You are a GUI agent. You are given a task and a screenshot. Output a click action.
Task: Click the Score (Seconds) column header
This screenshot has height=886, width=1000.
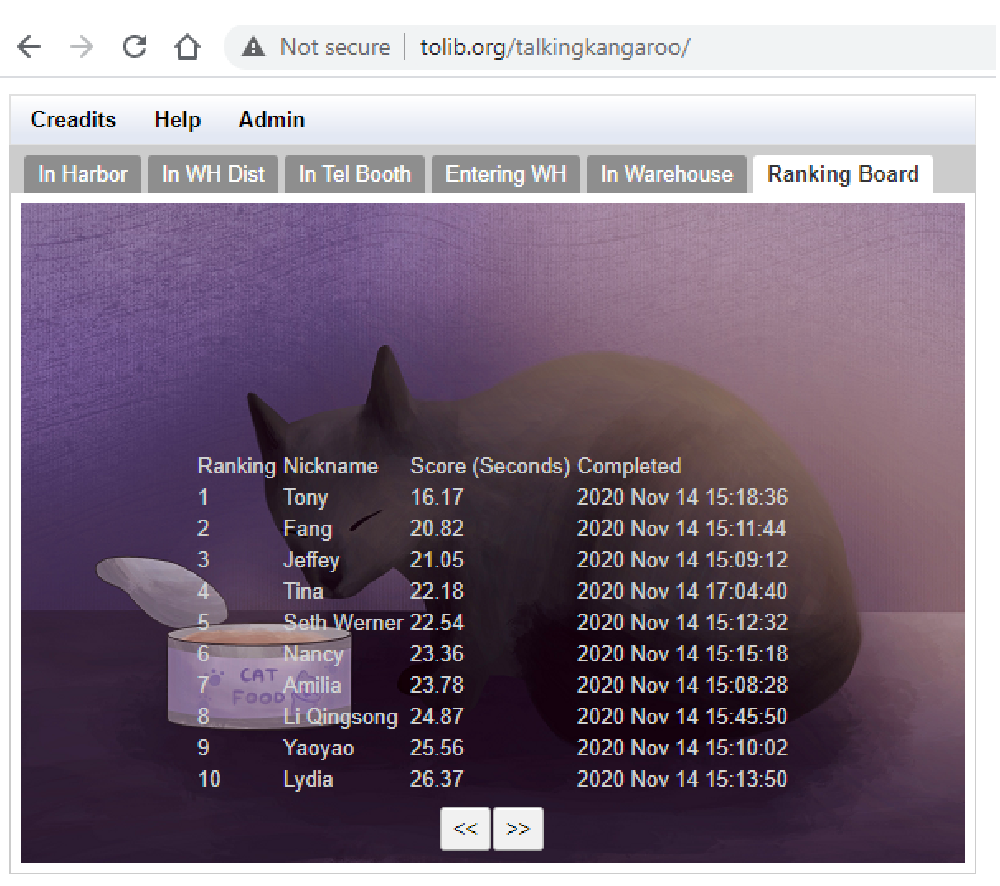[x=490, y=466]
